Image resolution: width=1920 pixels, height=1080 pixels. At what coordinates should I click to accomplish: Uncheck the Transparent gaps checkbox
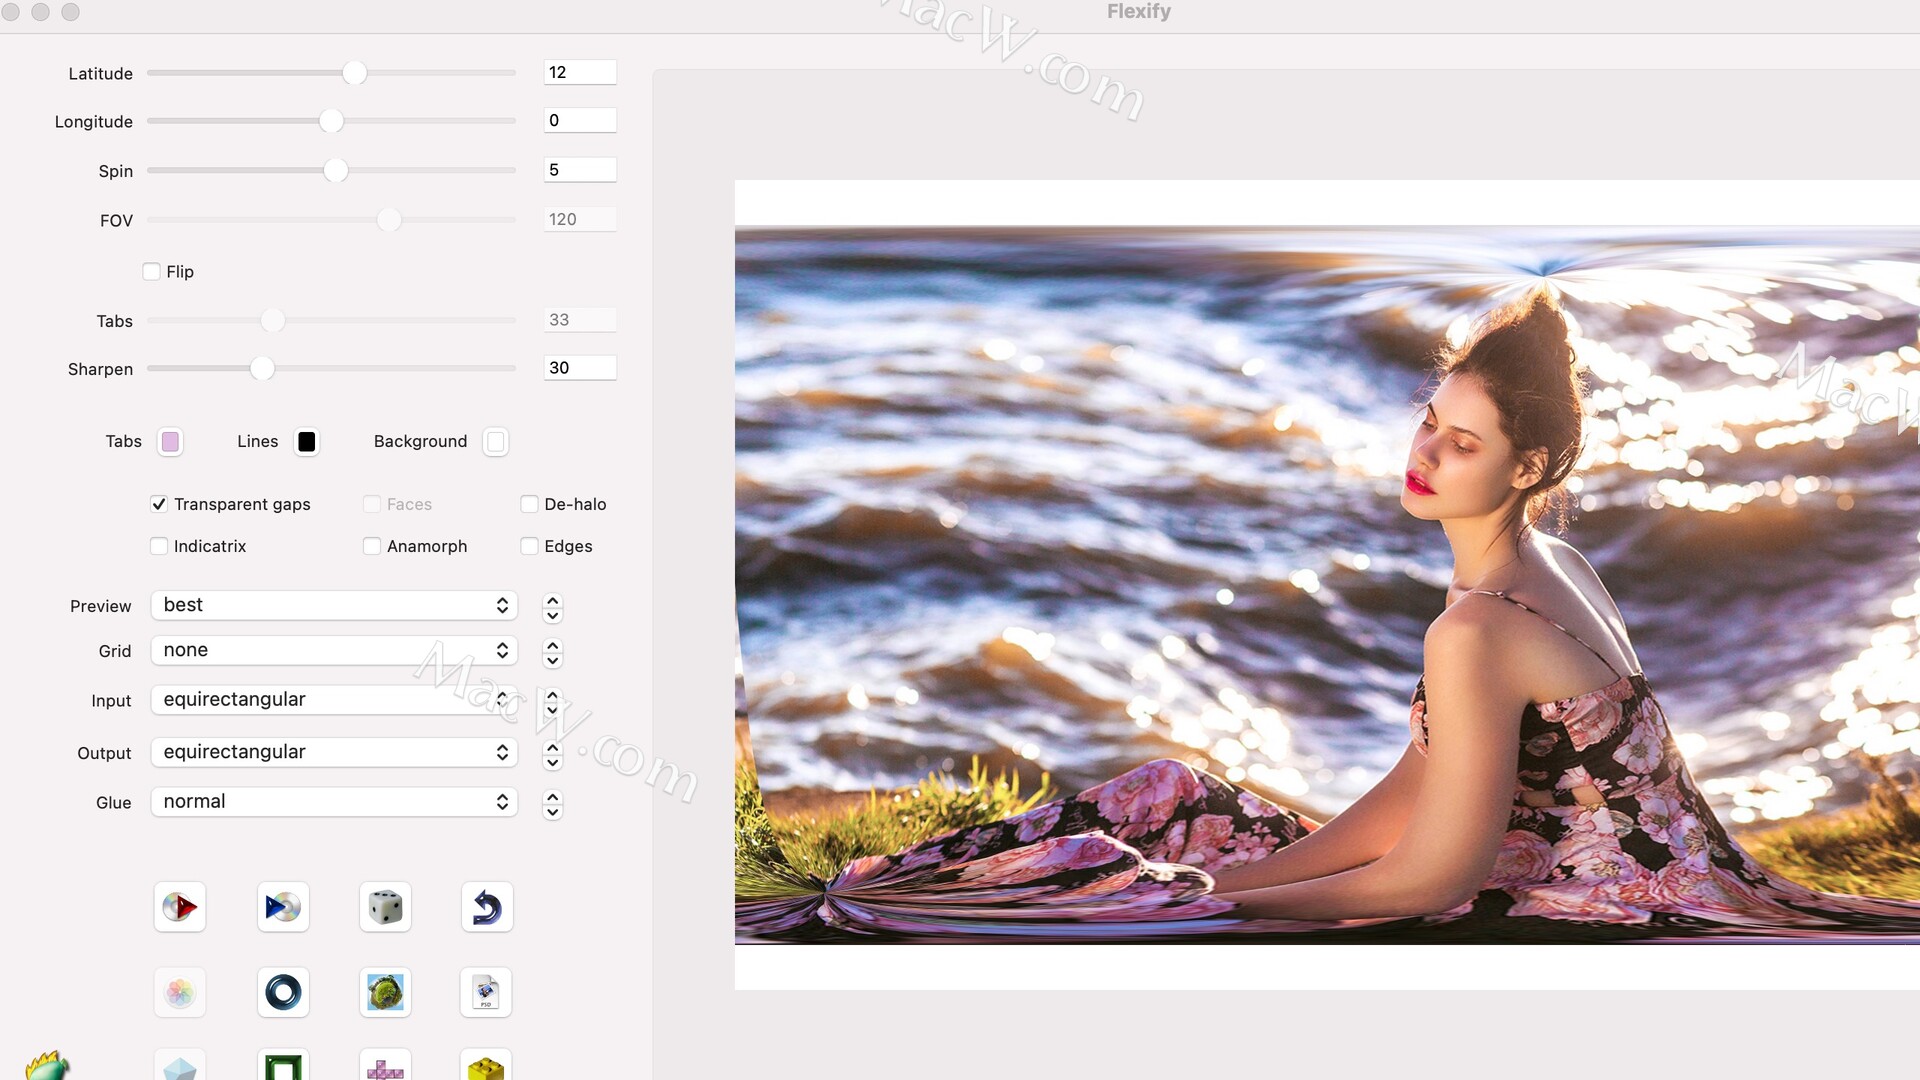159,504
